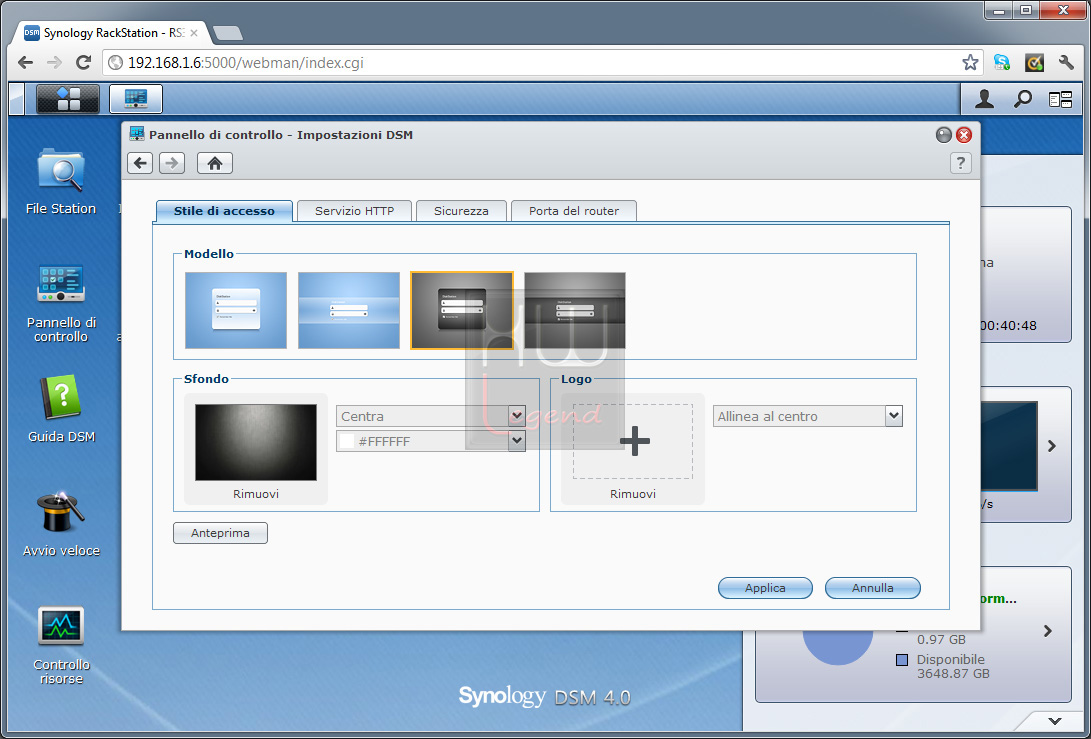Image resolution: width=1091 pixels, height=739 pixels.
Task: Switch to the Servizio HTTP tab
Action: point(354,211)
